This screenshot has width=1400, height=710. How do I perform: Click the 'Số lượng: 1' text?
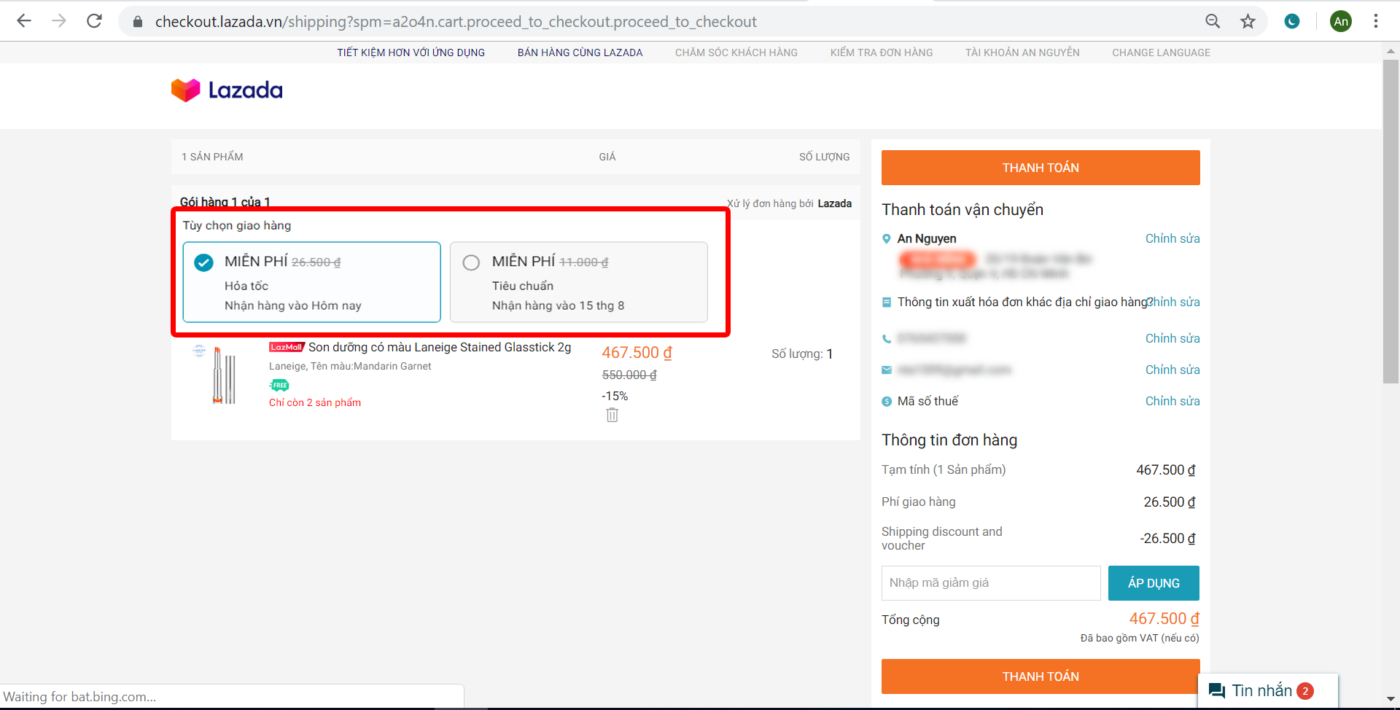click(802, 354)
